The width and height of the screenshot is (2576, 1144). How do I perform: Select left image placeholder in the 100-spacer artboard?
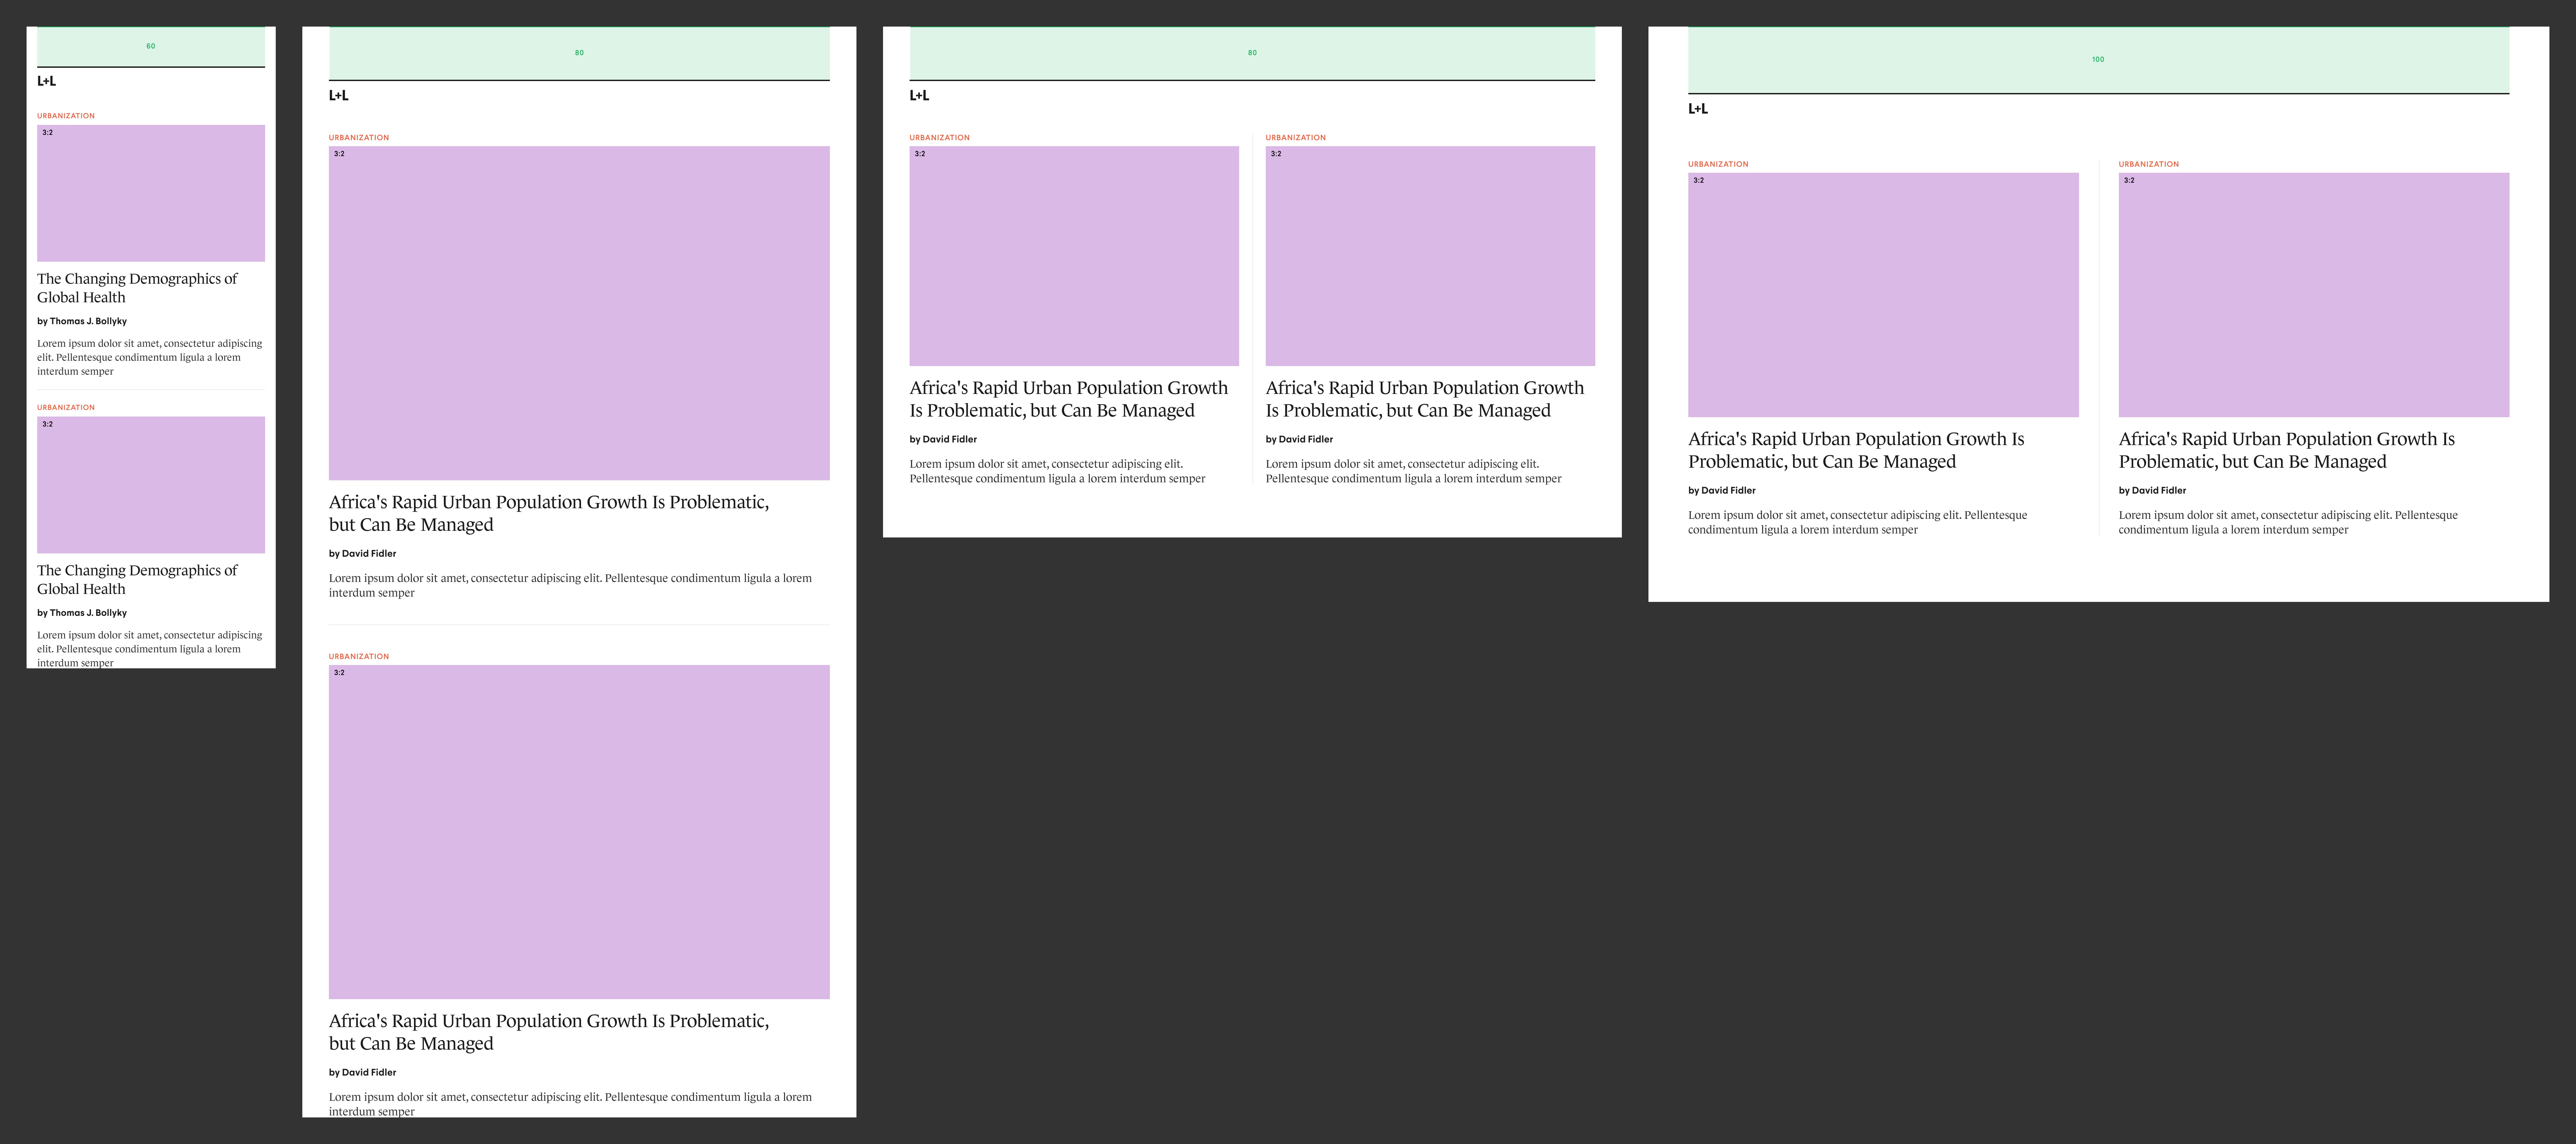click(x=1883, y=295)
